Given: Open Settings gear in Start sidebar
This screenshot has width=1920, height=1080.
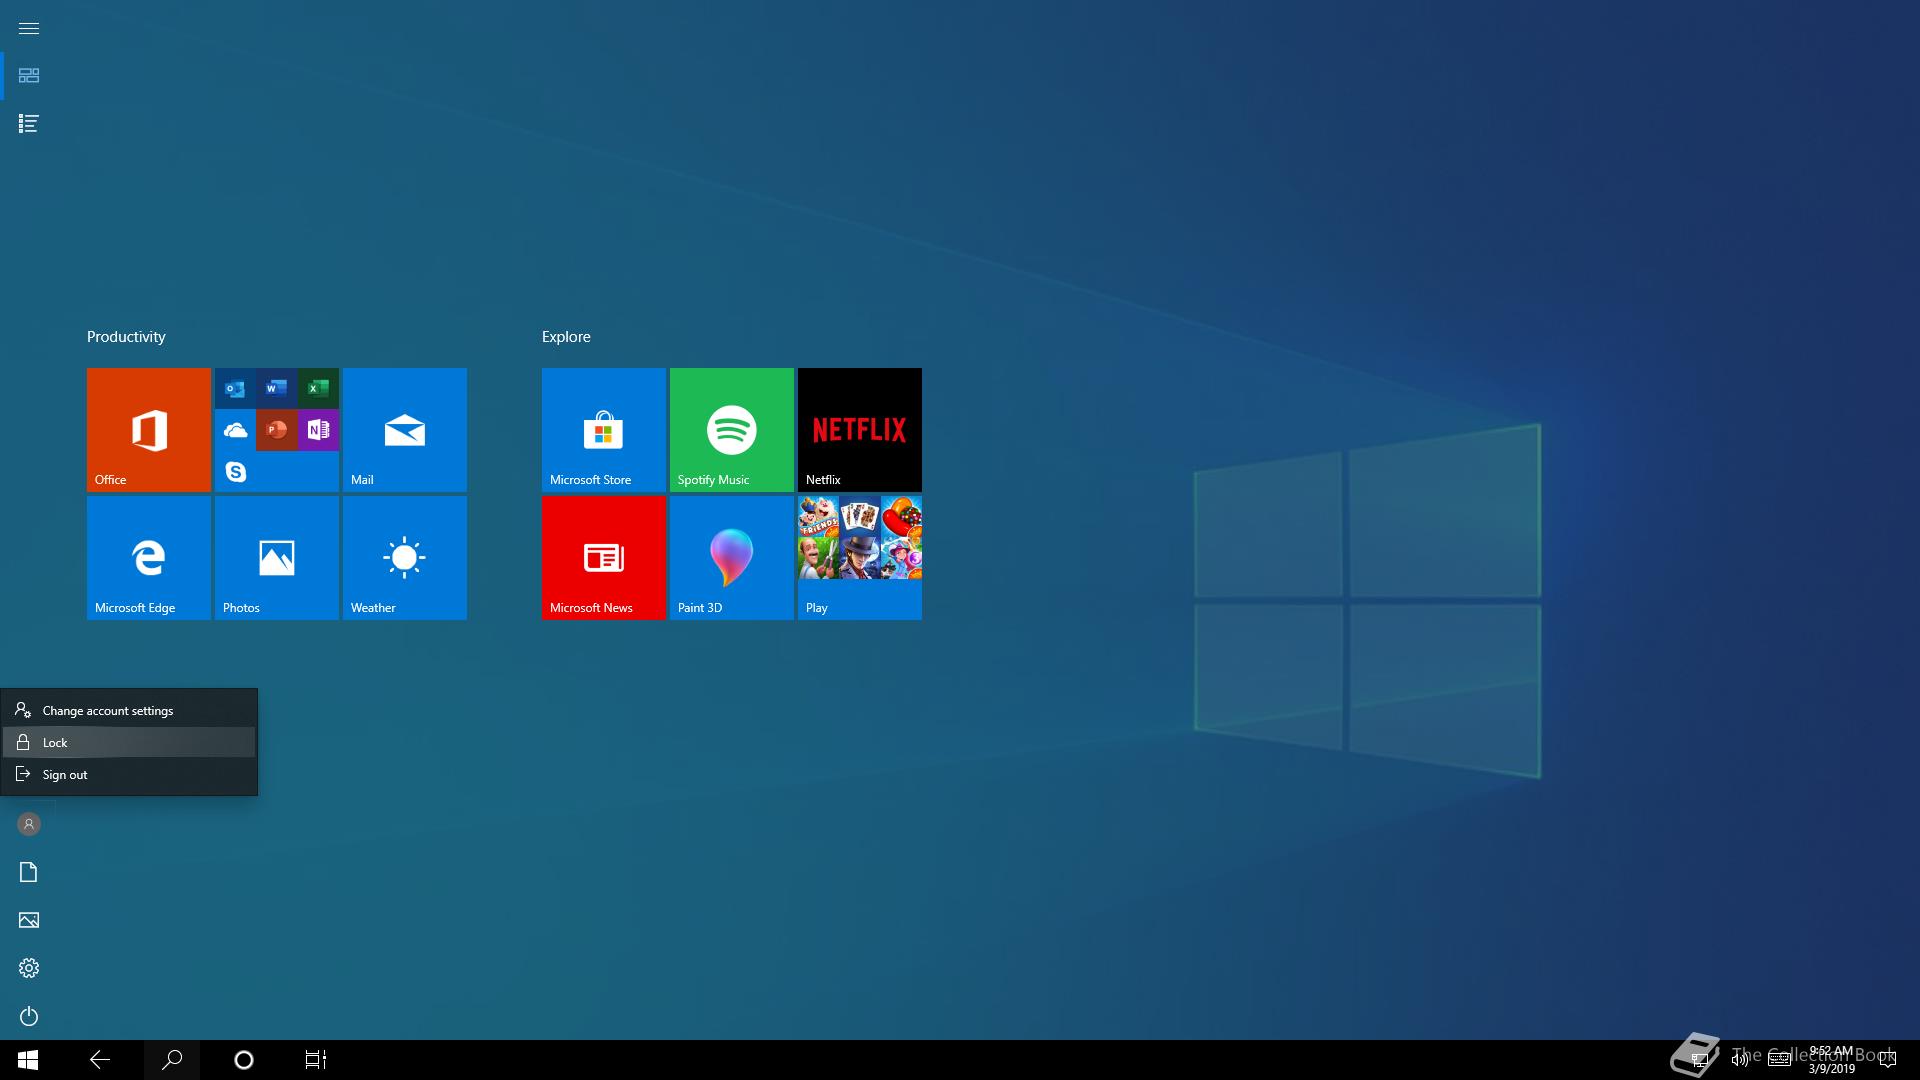Looking at the screenshot, I should 28,968.
